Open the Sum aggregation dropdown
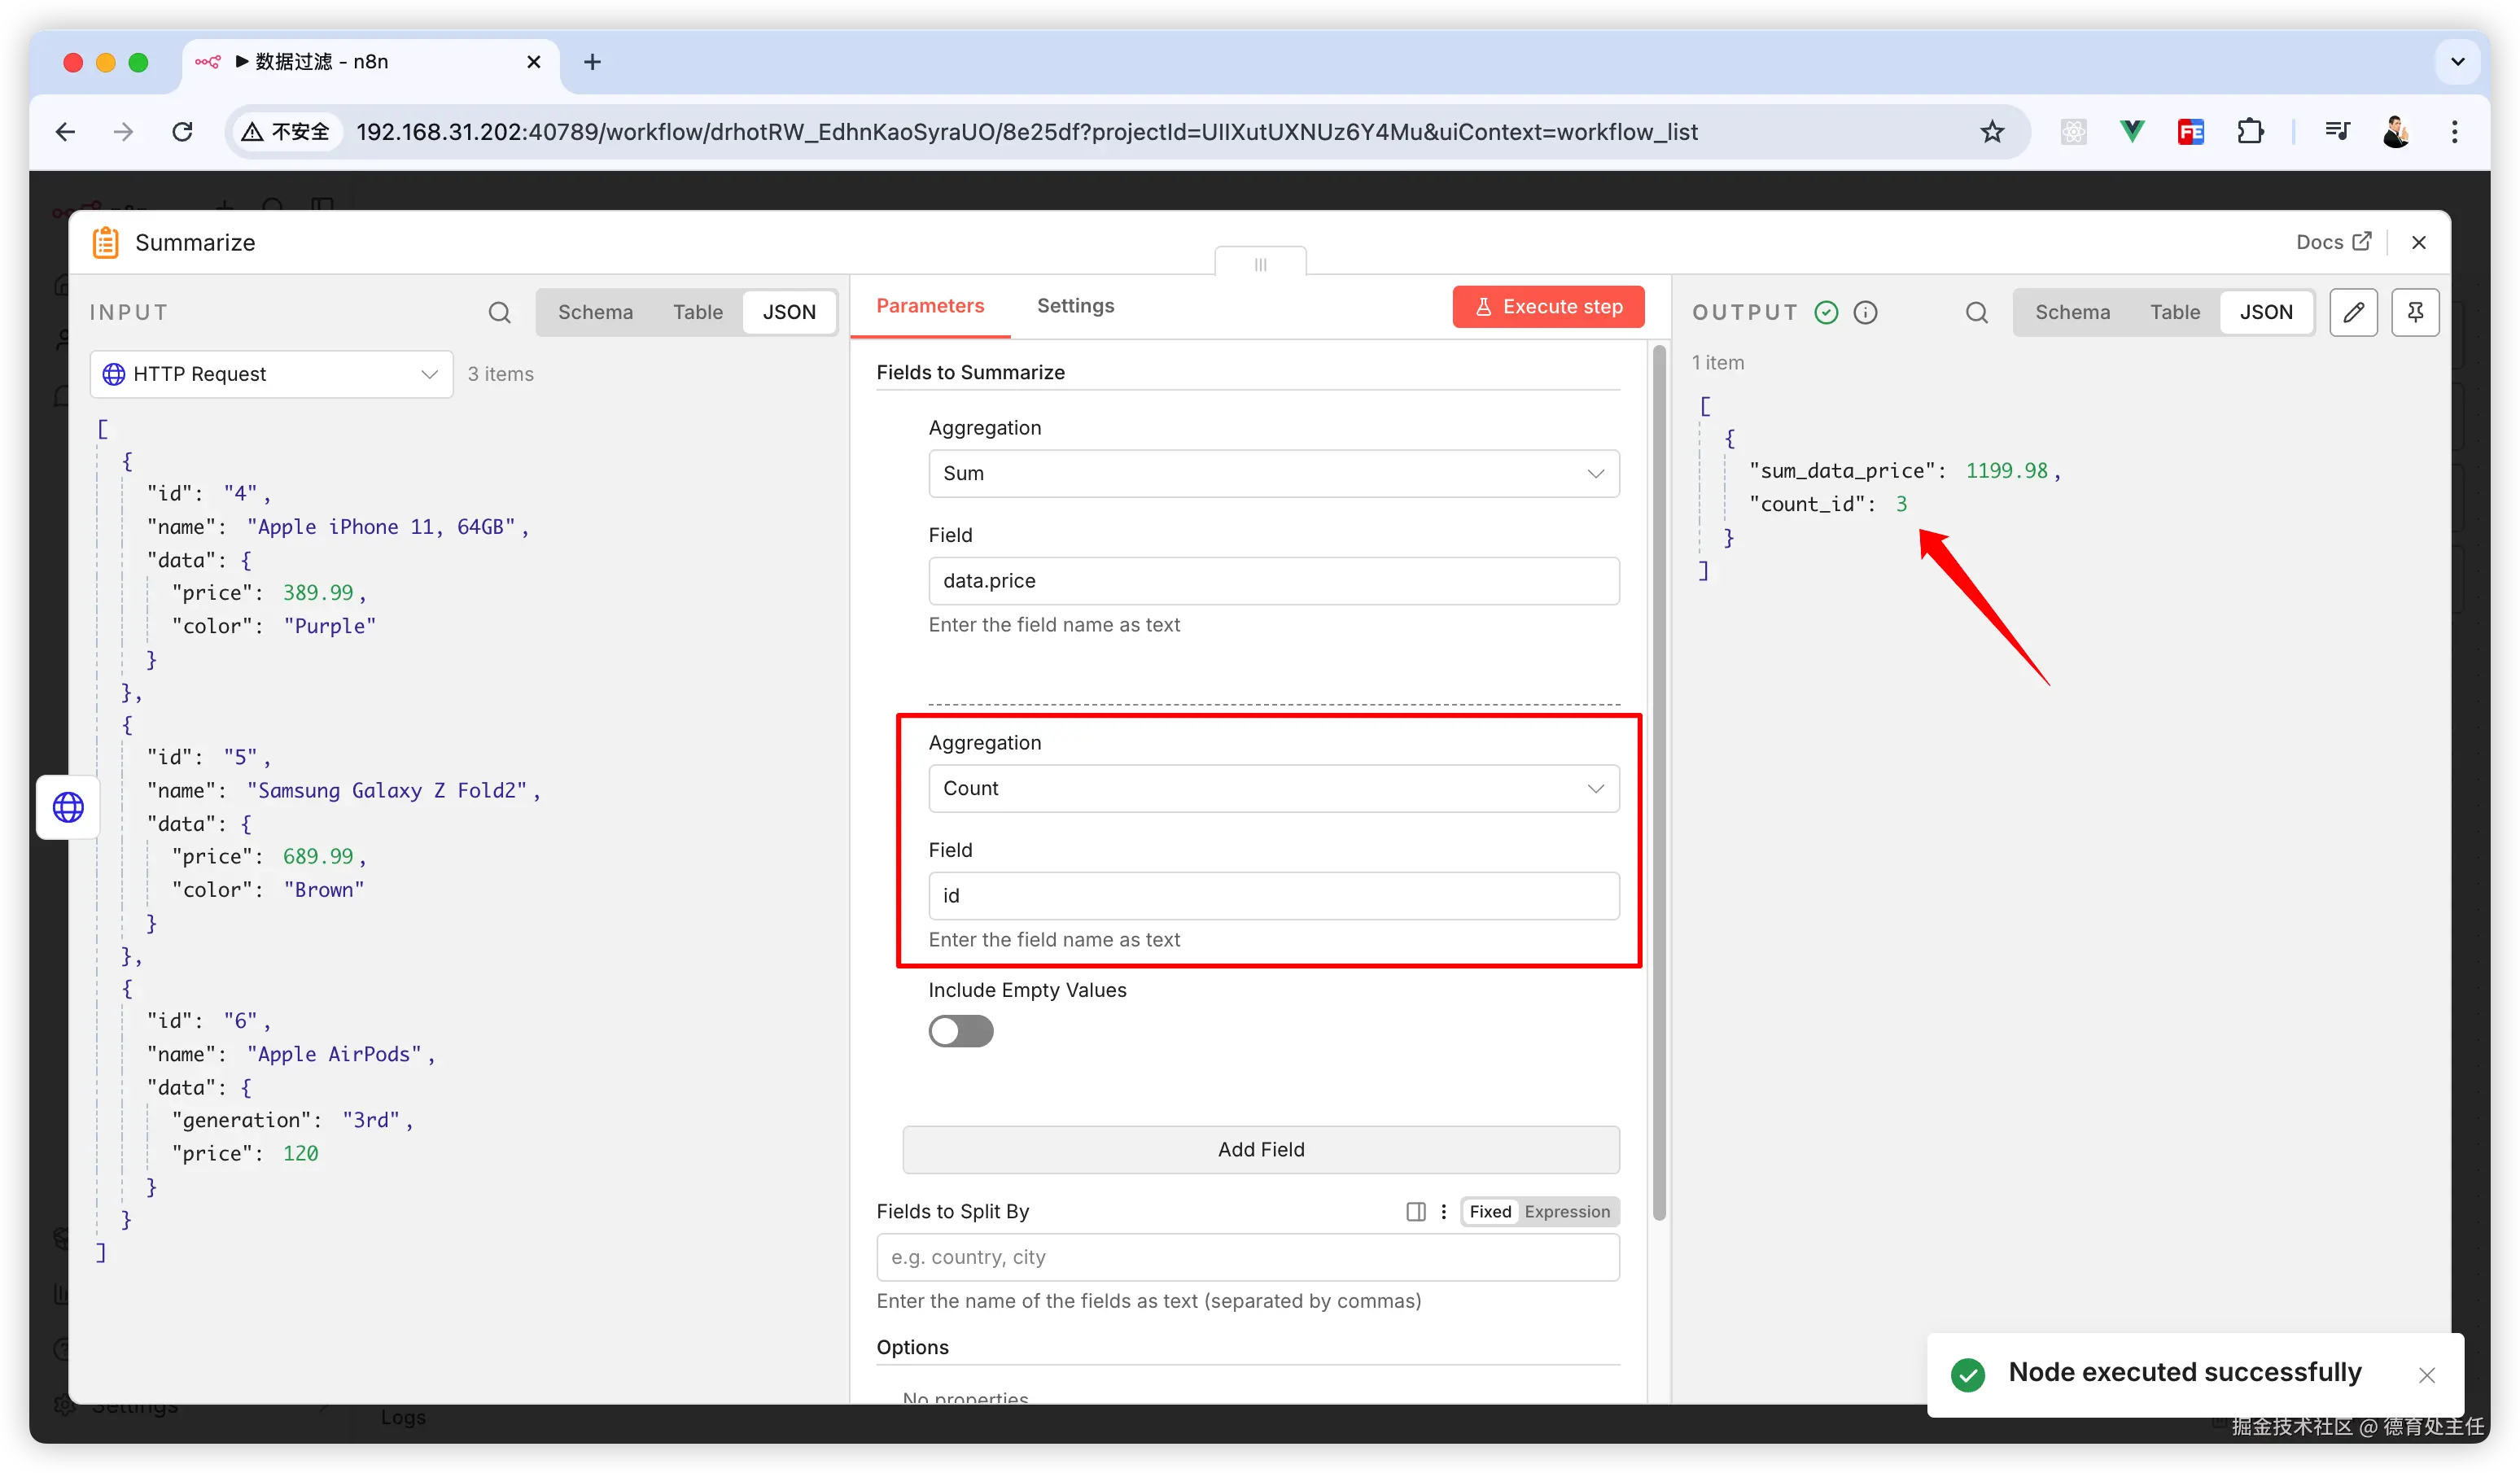Image resolution: width=2520 pixels, height=1473 pixels. tap(1273, 474)
